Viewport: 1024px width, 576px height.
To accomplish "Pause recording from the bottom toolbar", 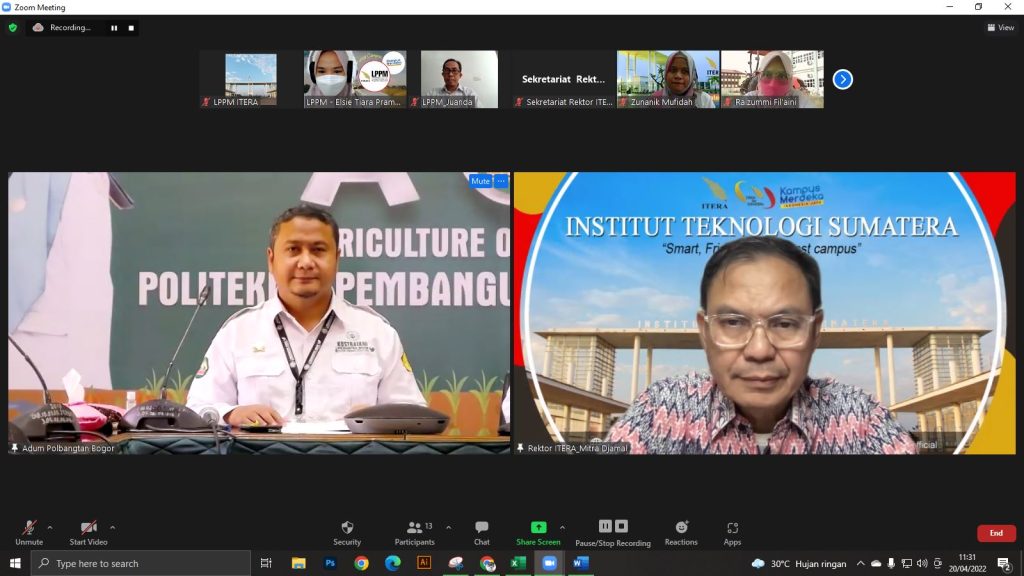I will point(605,526).
